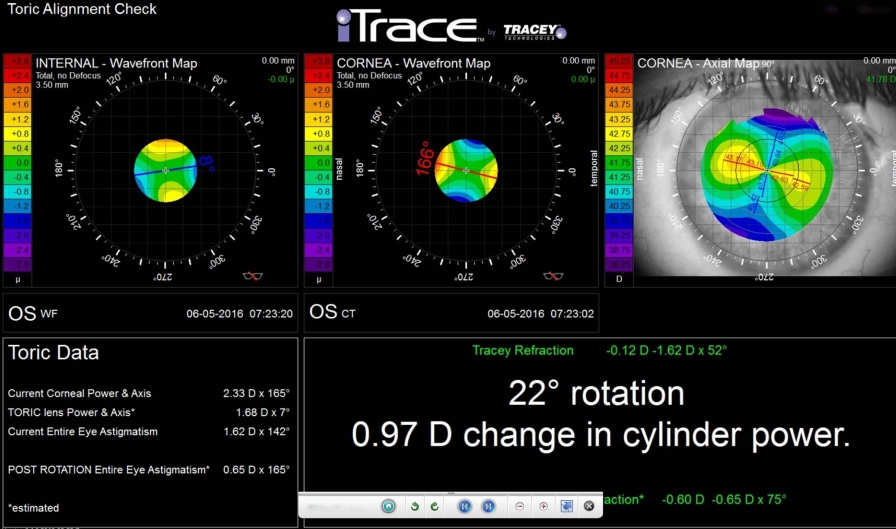Screen dimensions: 896x529
Task: Click the 'CORNEA - Wavefront Map' heading
Action: tap(414, 63)
